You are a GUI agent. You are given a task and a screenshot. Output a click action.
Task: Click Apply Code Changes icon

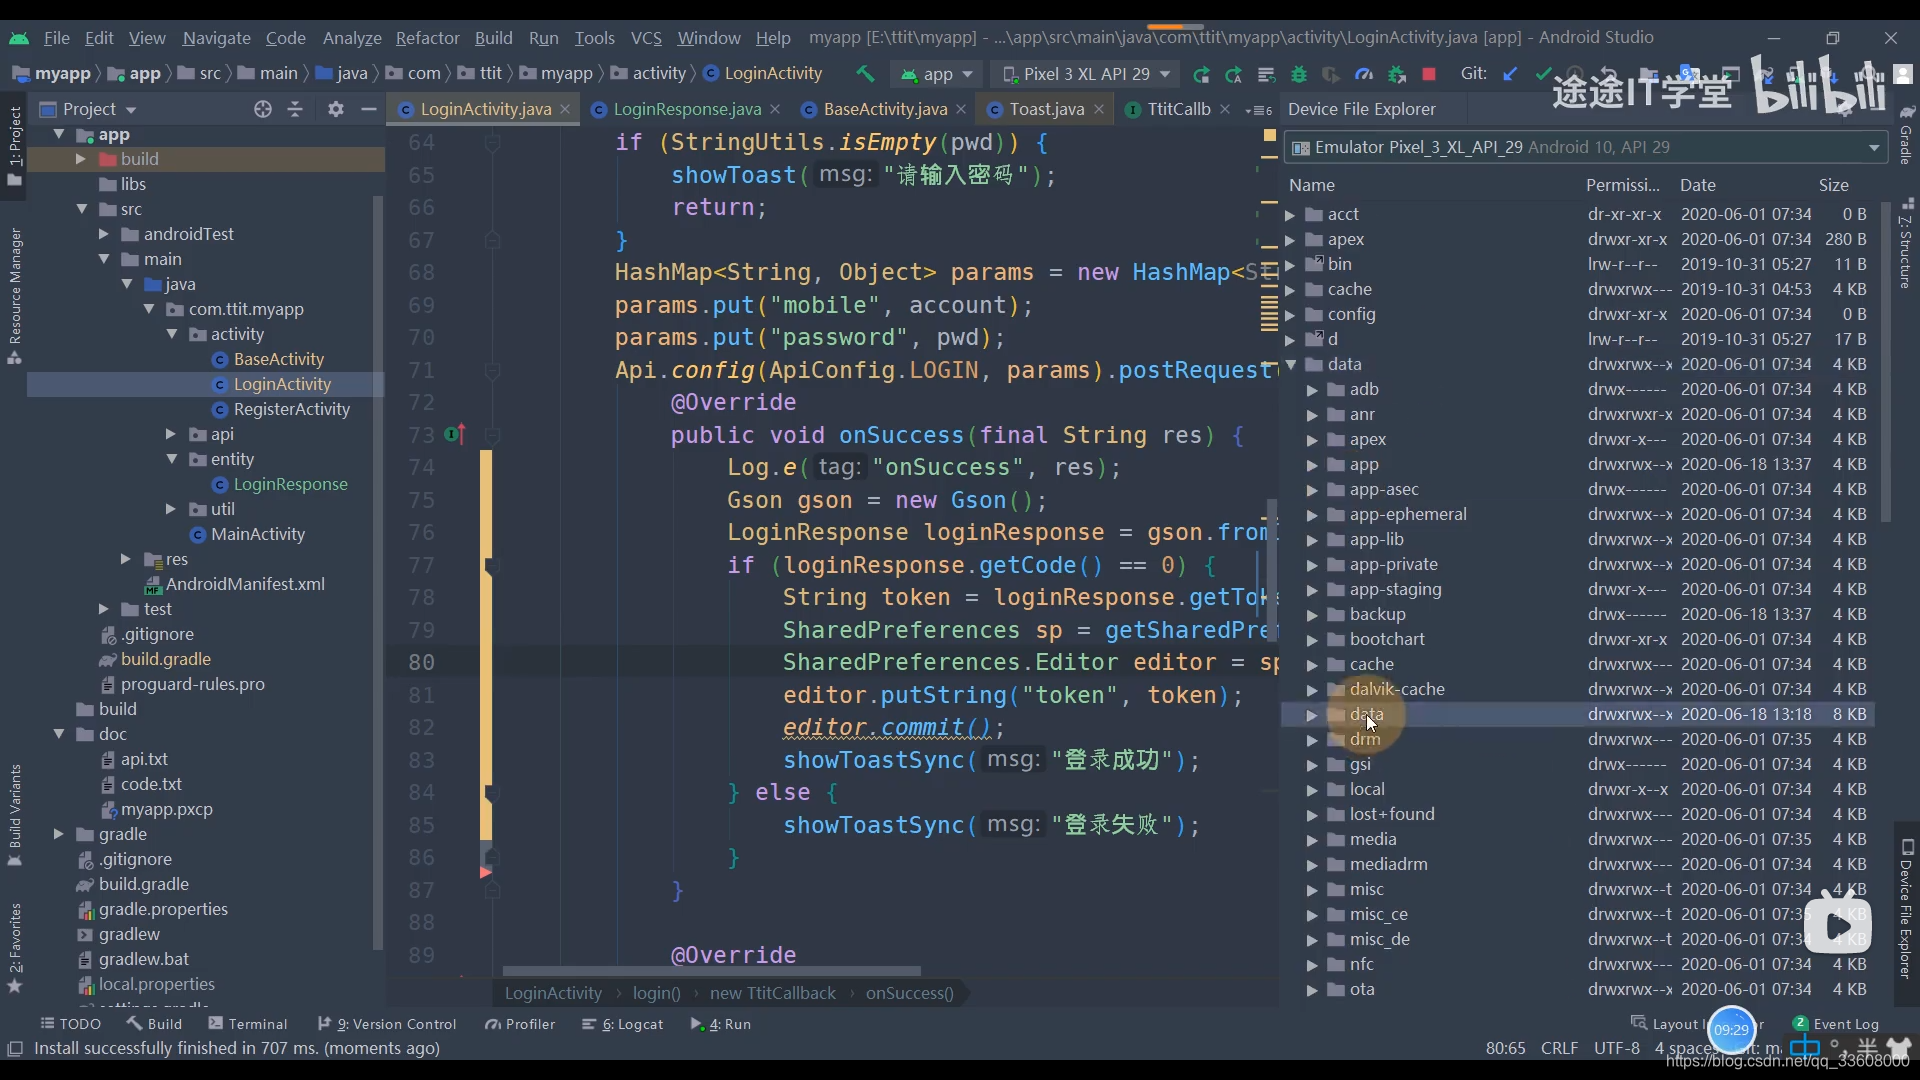coord(1266,74)
